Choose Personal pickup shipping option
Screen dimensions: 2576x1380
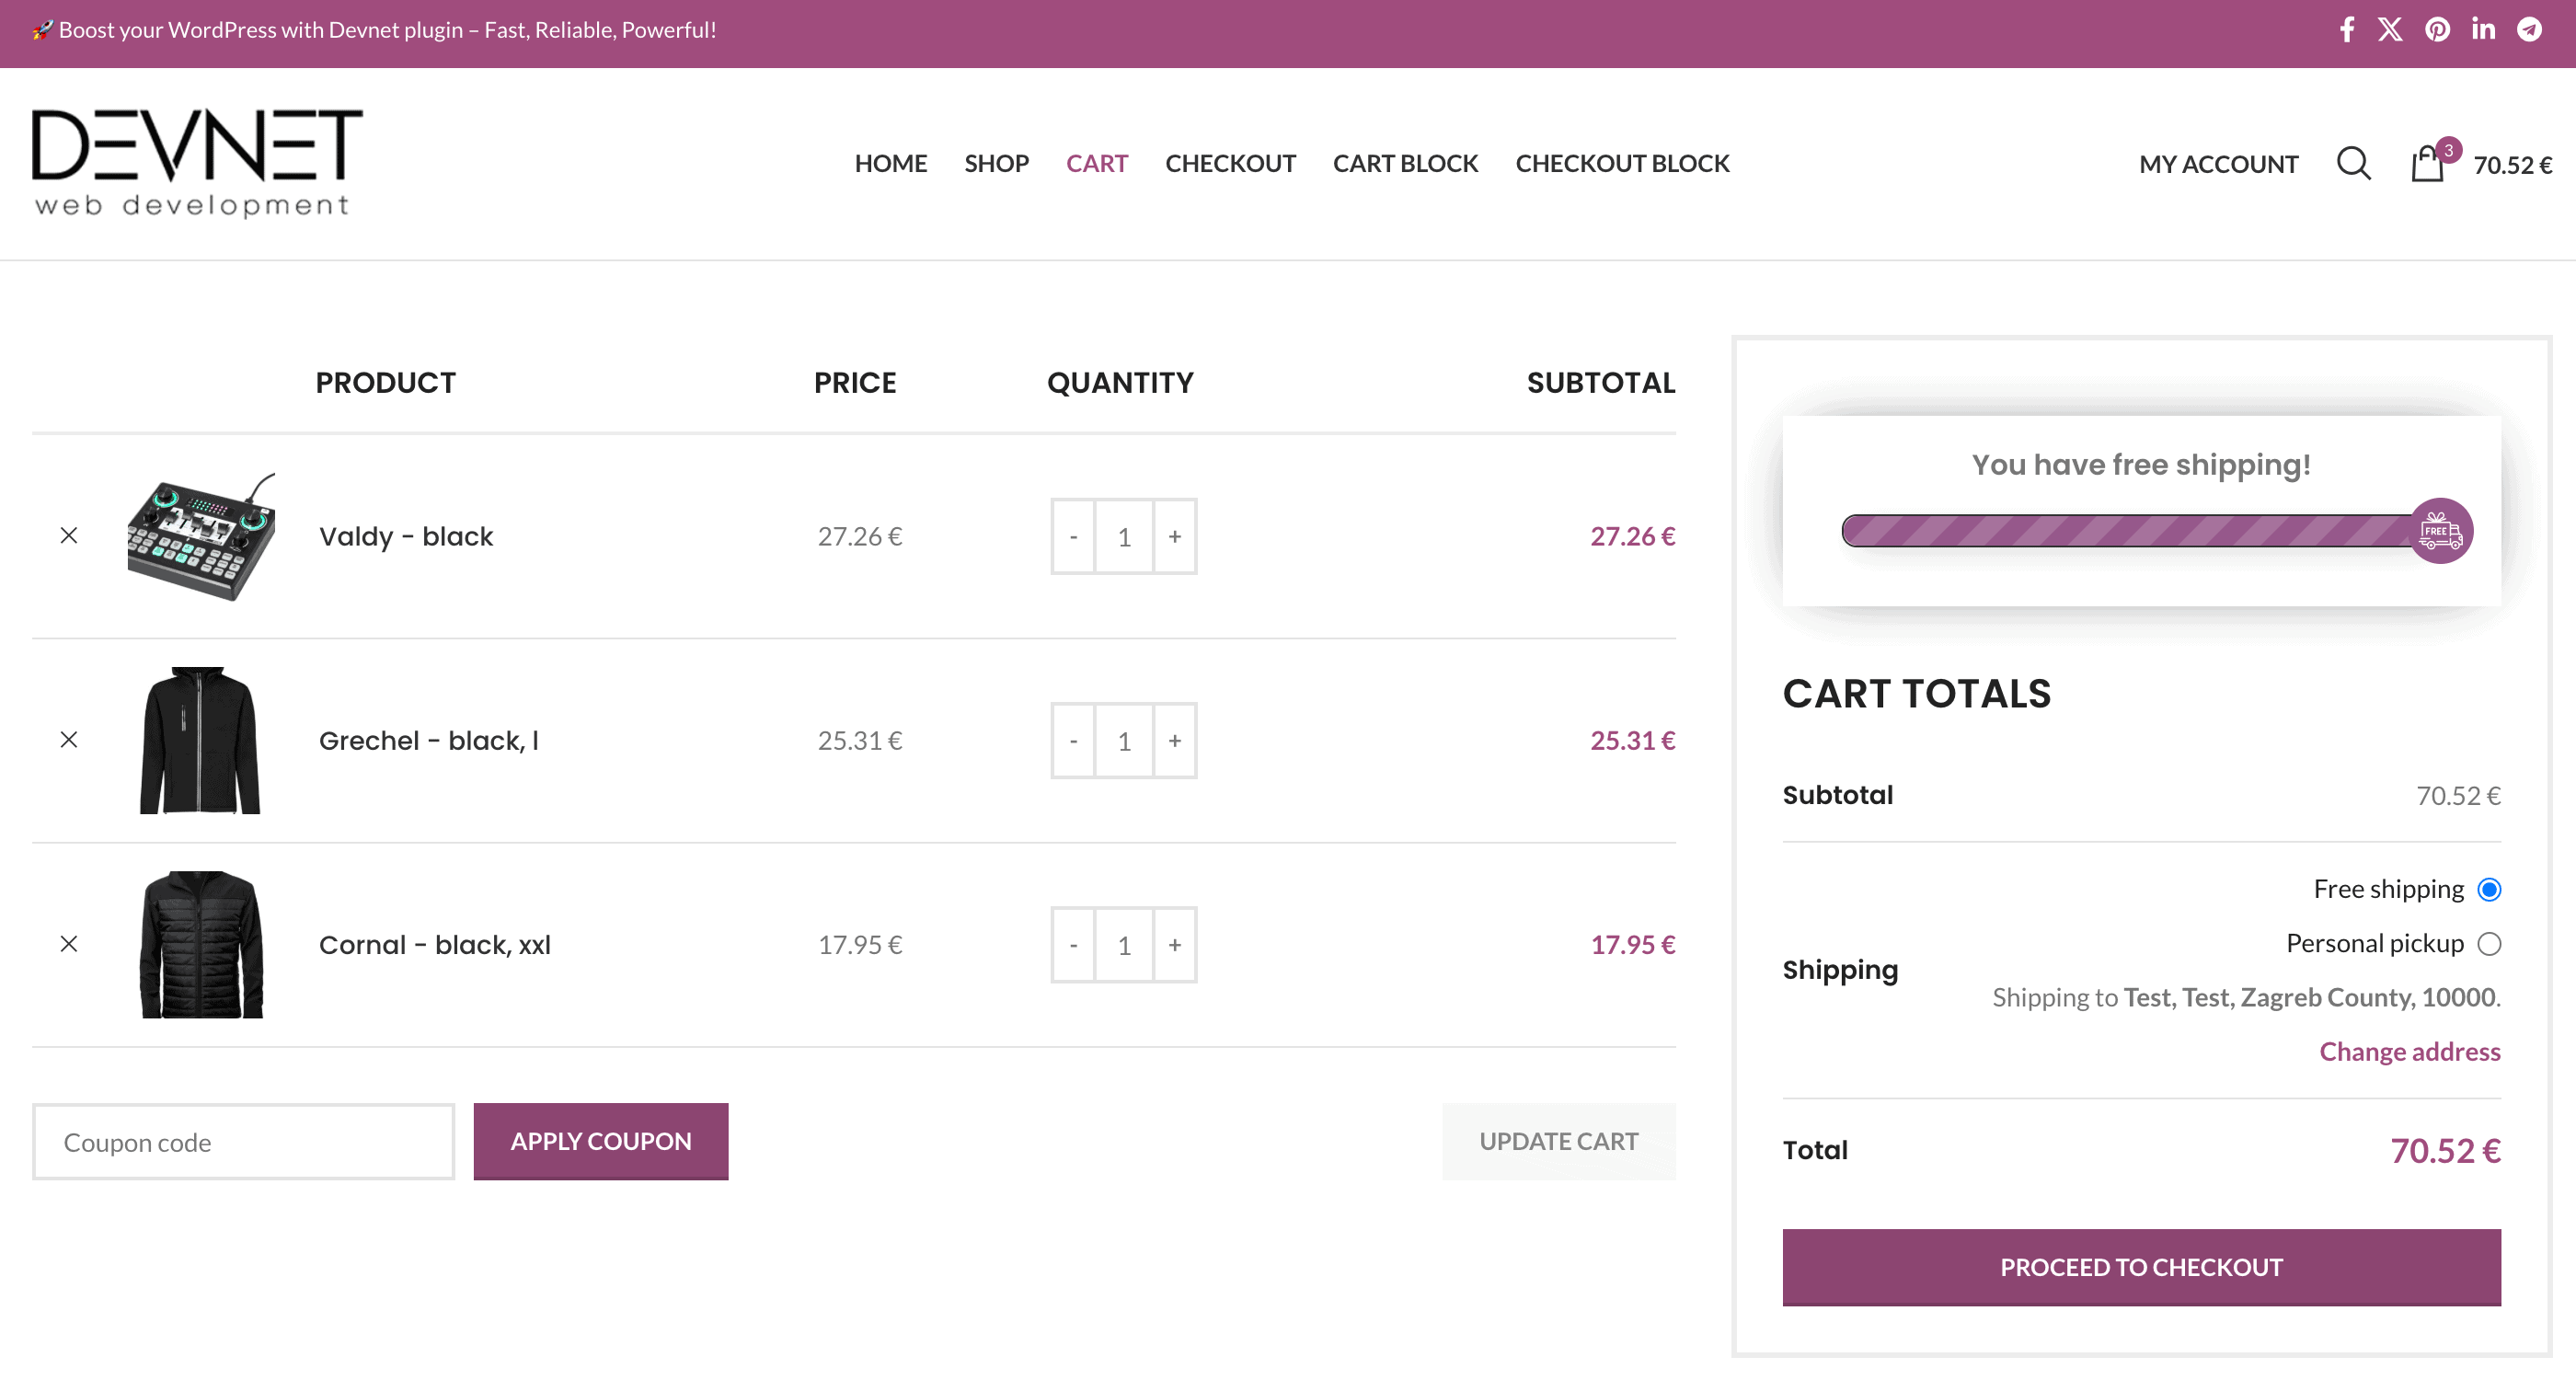(x=2489, y=943)
